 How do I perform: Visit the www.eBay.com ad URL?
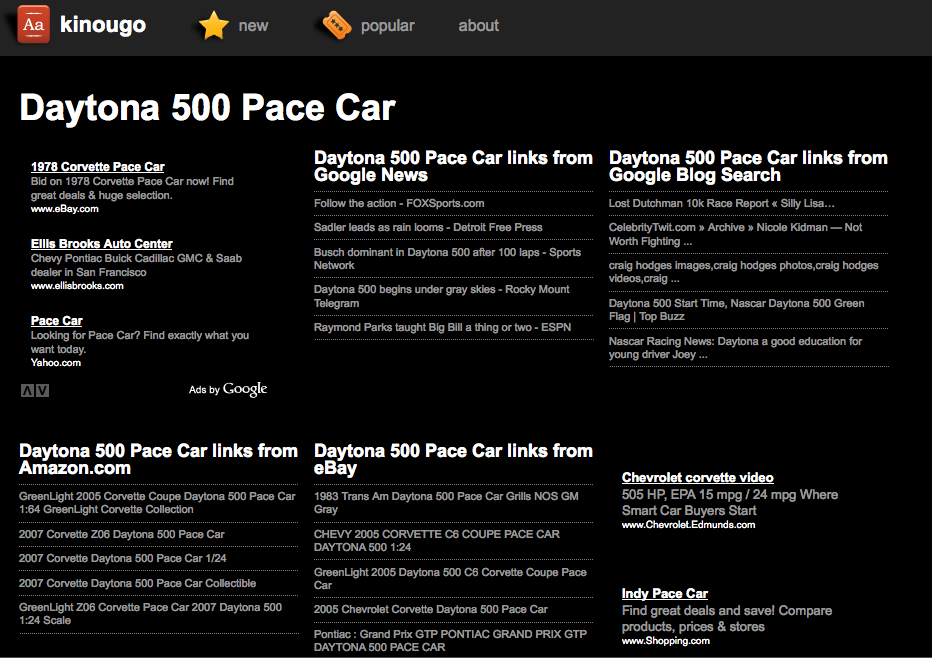pyautogui.click(x=65, y=209)
